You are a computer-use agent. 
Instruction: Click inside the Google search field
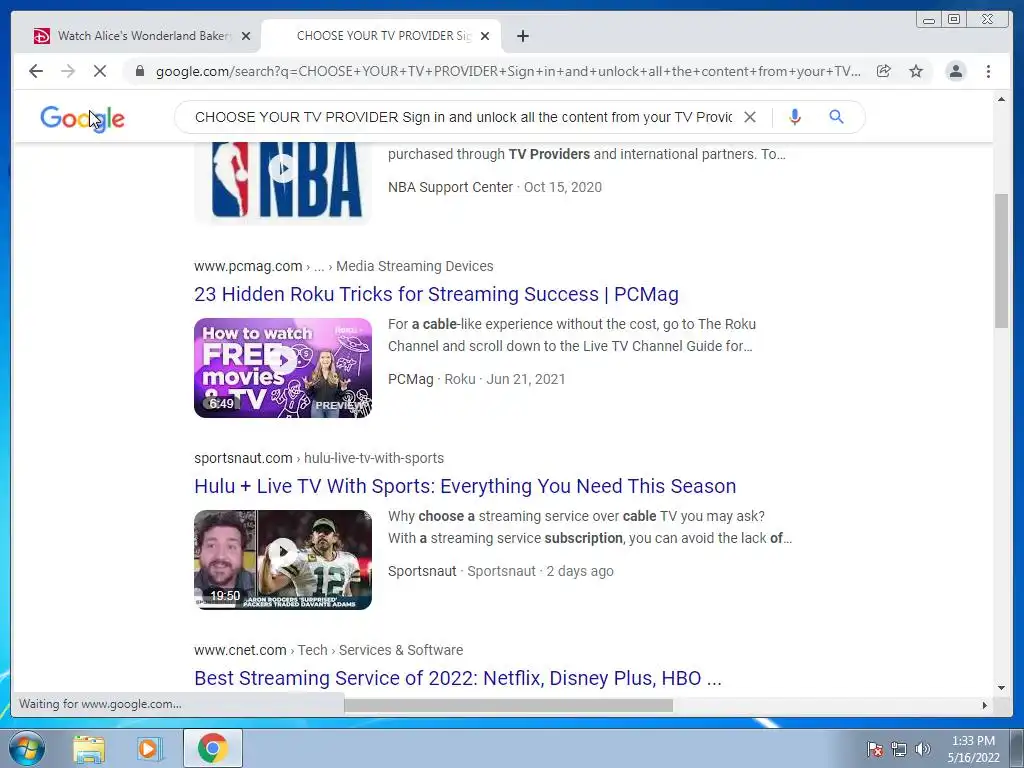pyautogui.click(x=462, y=117)
